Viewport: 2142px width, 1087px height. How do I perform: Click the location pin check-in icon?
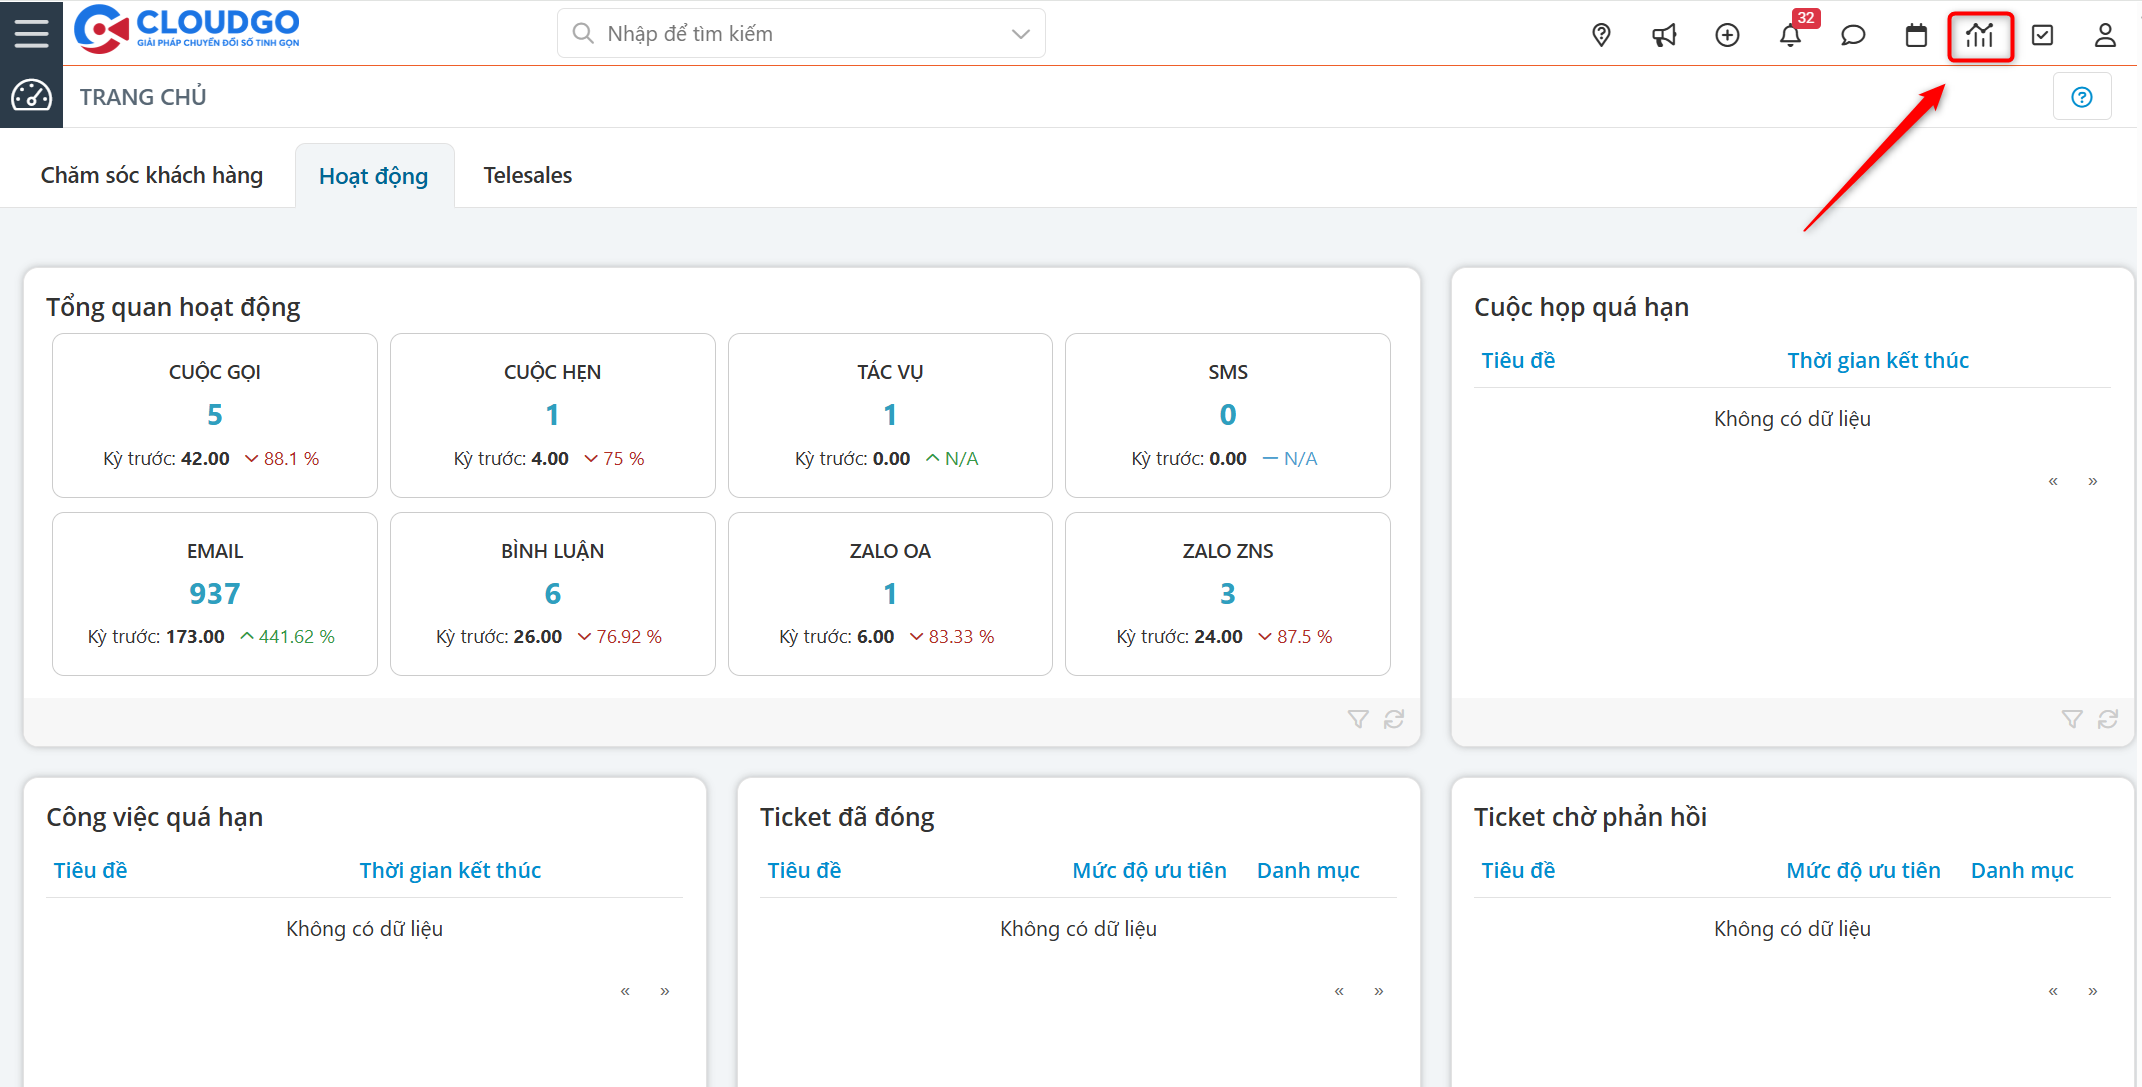point(1601,35)
